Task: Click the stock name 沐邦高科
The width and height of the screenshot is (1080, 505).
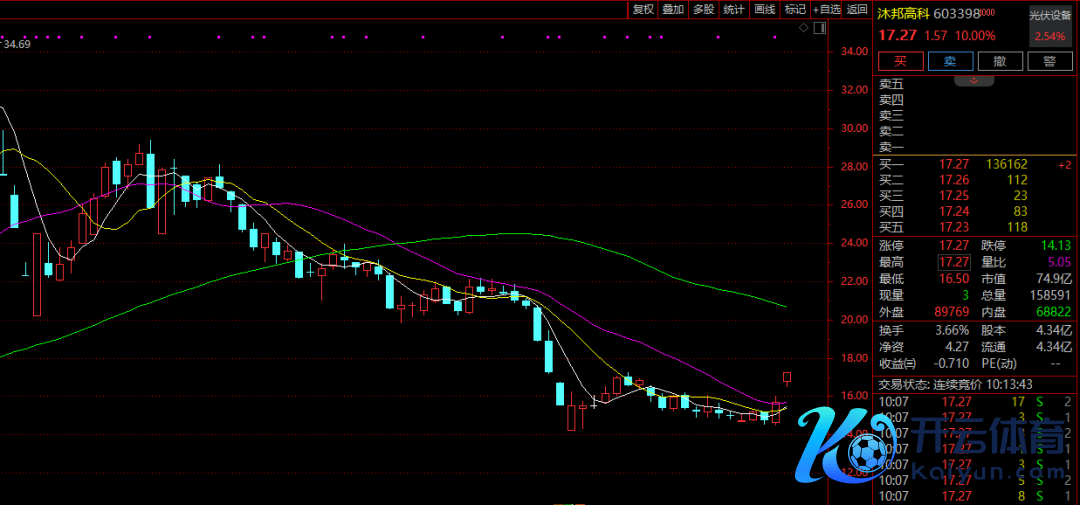Action: pos(903,14)
